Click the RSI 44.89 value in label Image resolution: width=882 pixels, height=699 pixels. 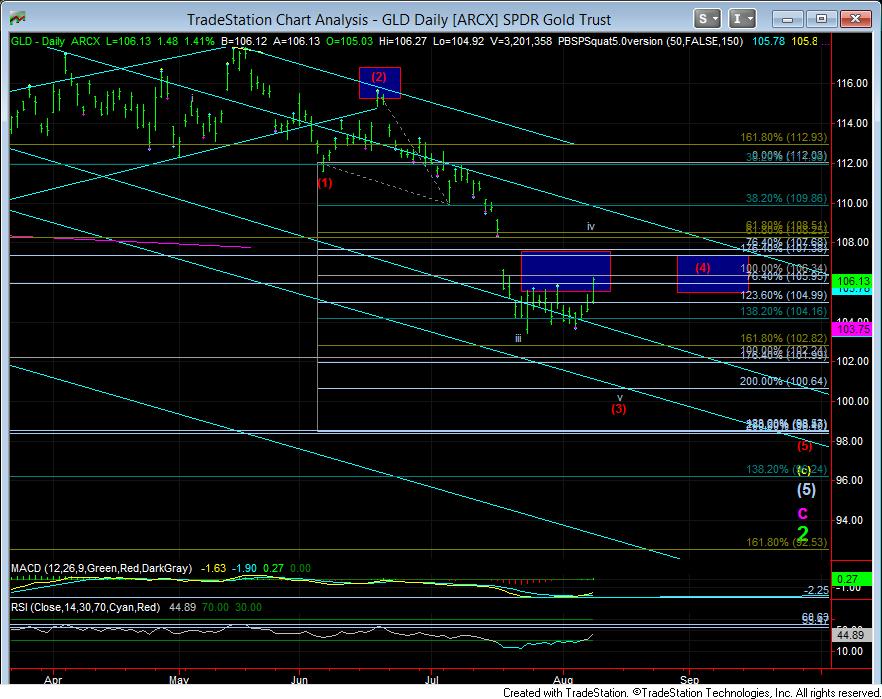pyautogui.click(x=182, y=607)
